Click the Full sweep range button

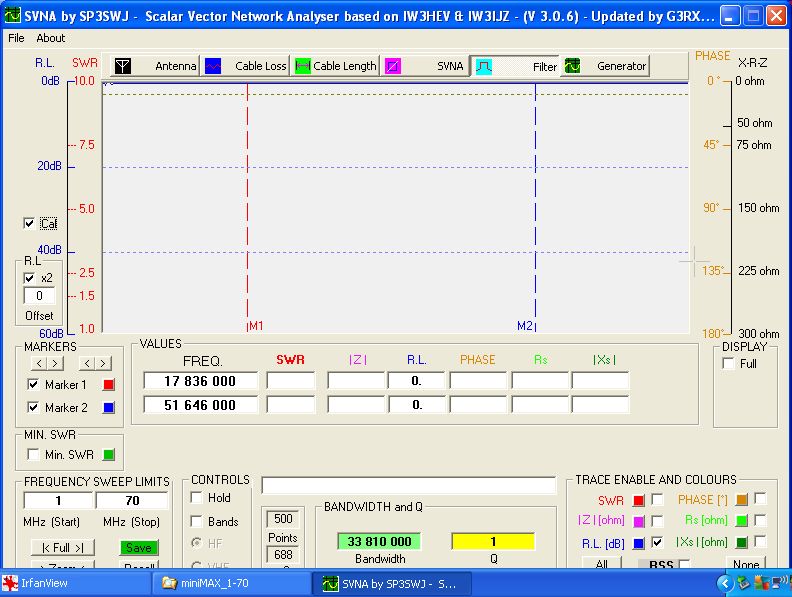pos(62,548)
